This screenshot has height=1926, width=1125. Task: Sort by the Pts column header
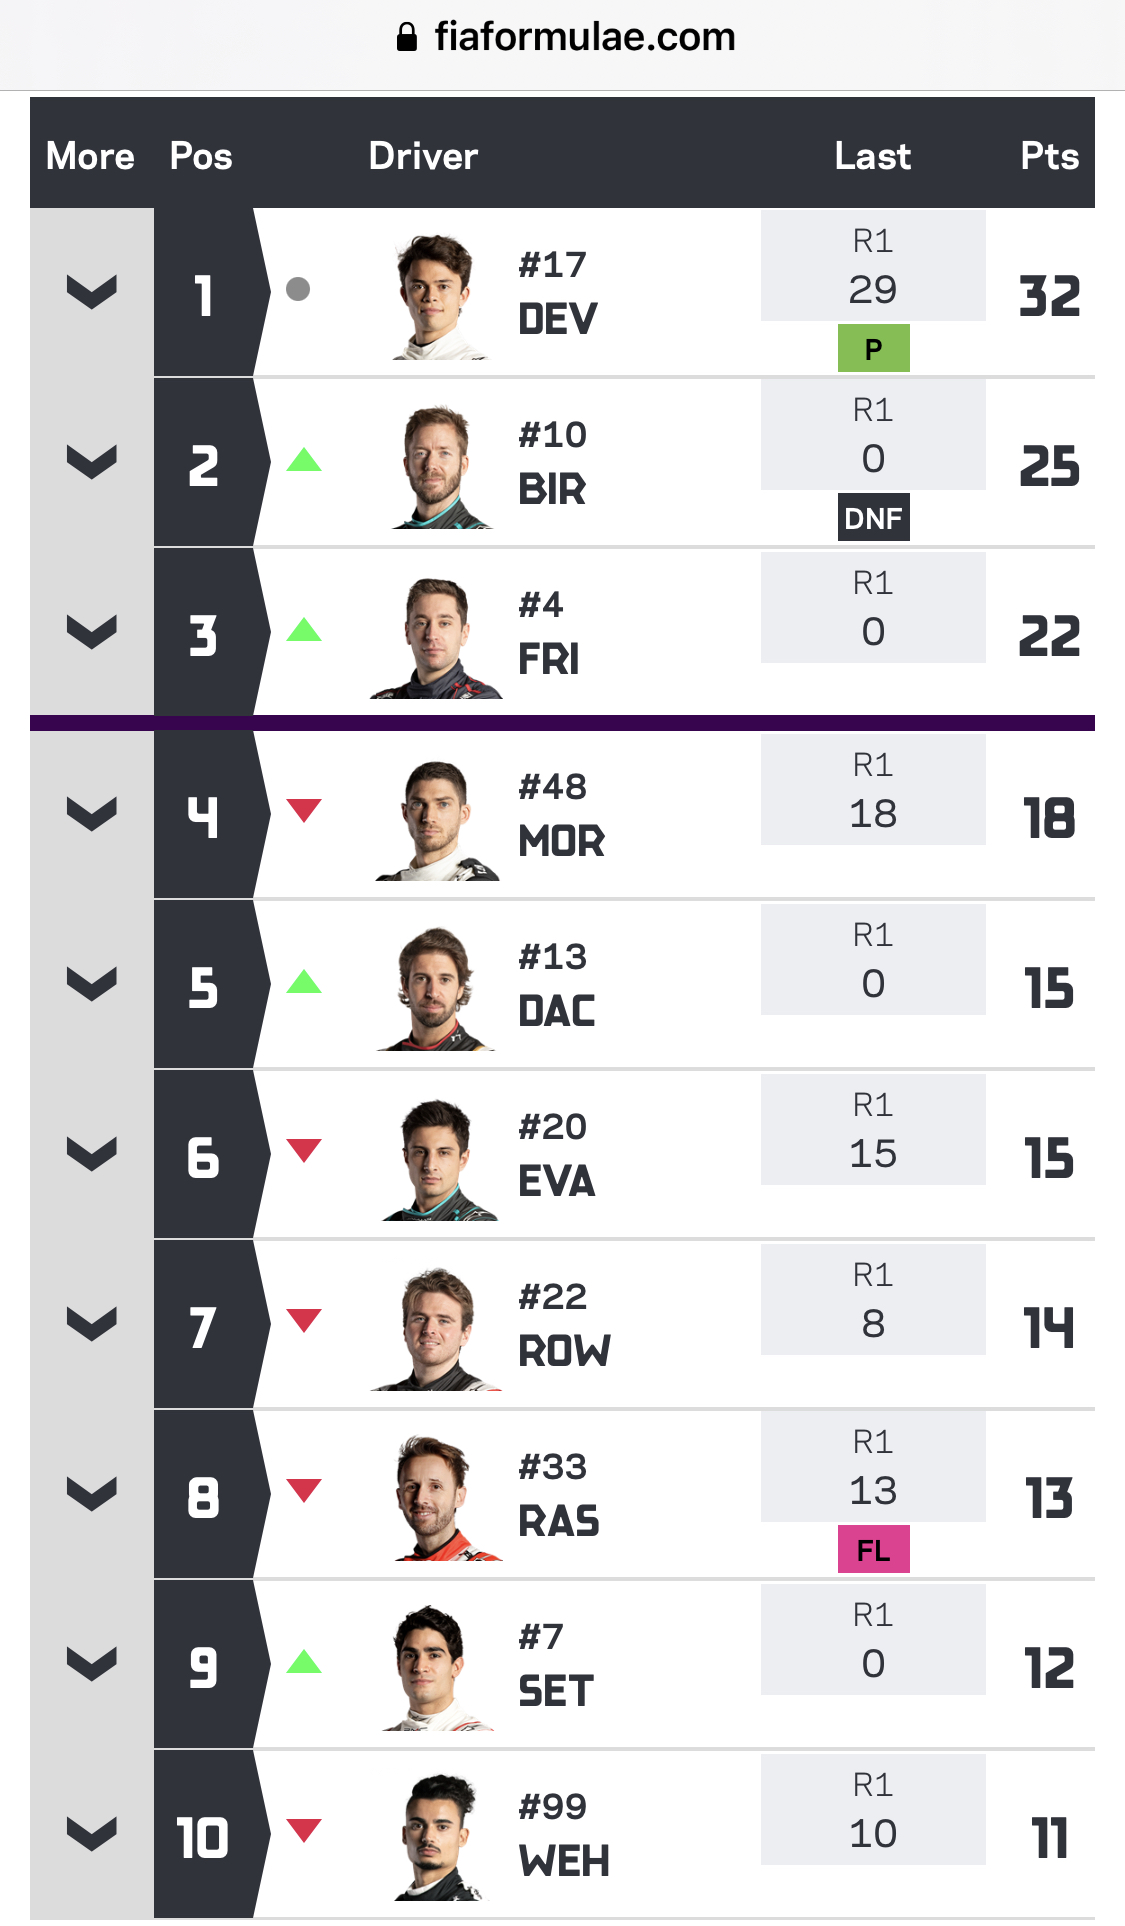point(1049,156)
